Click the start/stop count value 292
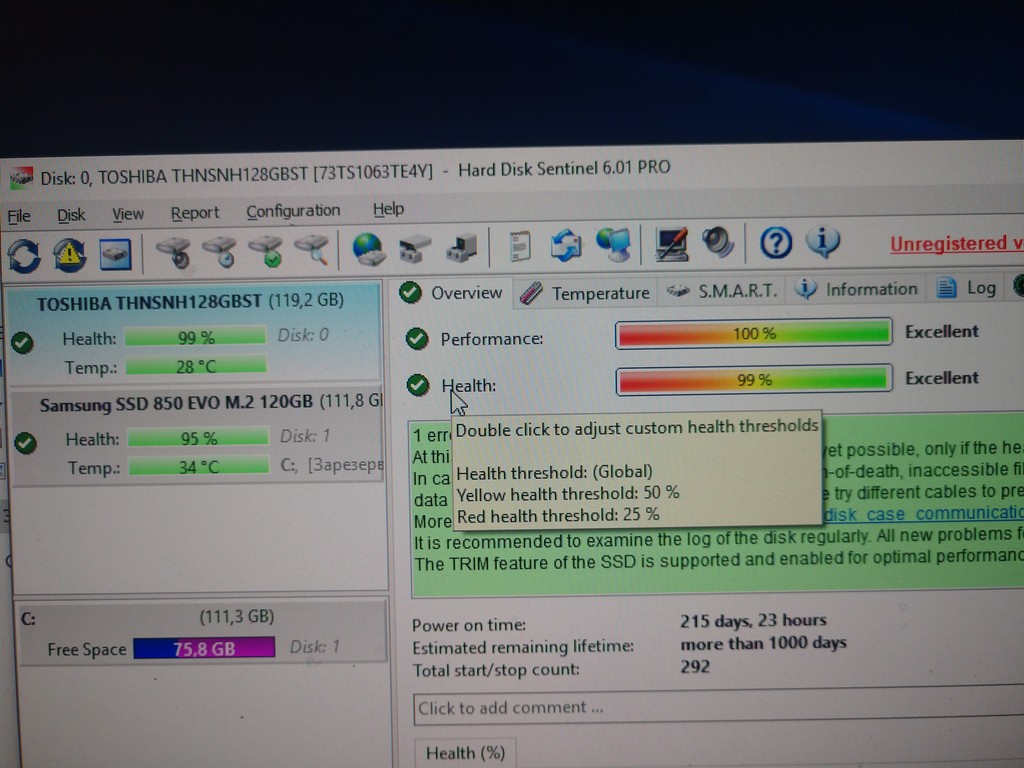The image size is (1024, 768). [695, 667]
